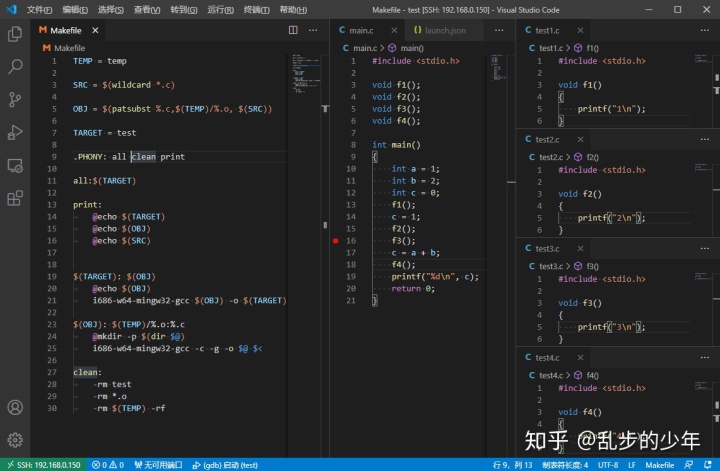The image size is (720, 471).
Task: Expand f2() symbol breadcrumb in test2.c
Action: tap(586, 157)
